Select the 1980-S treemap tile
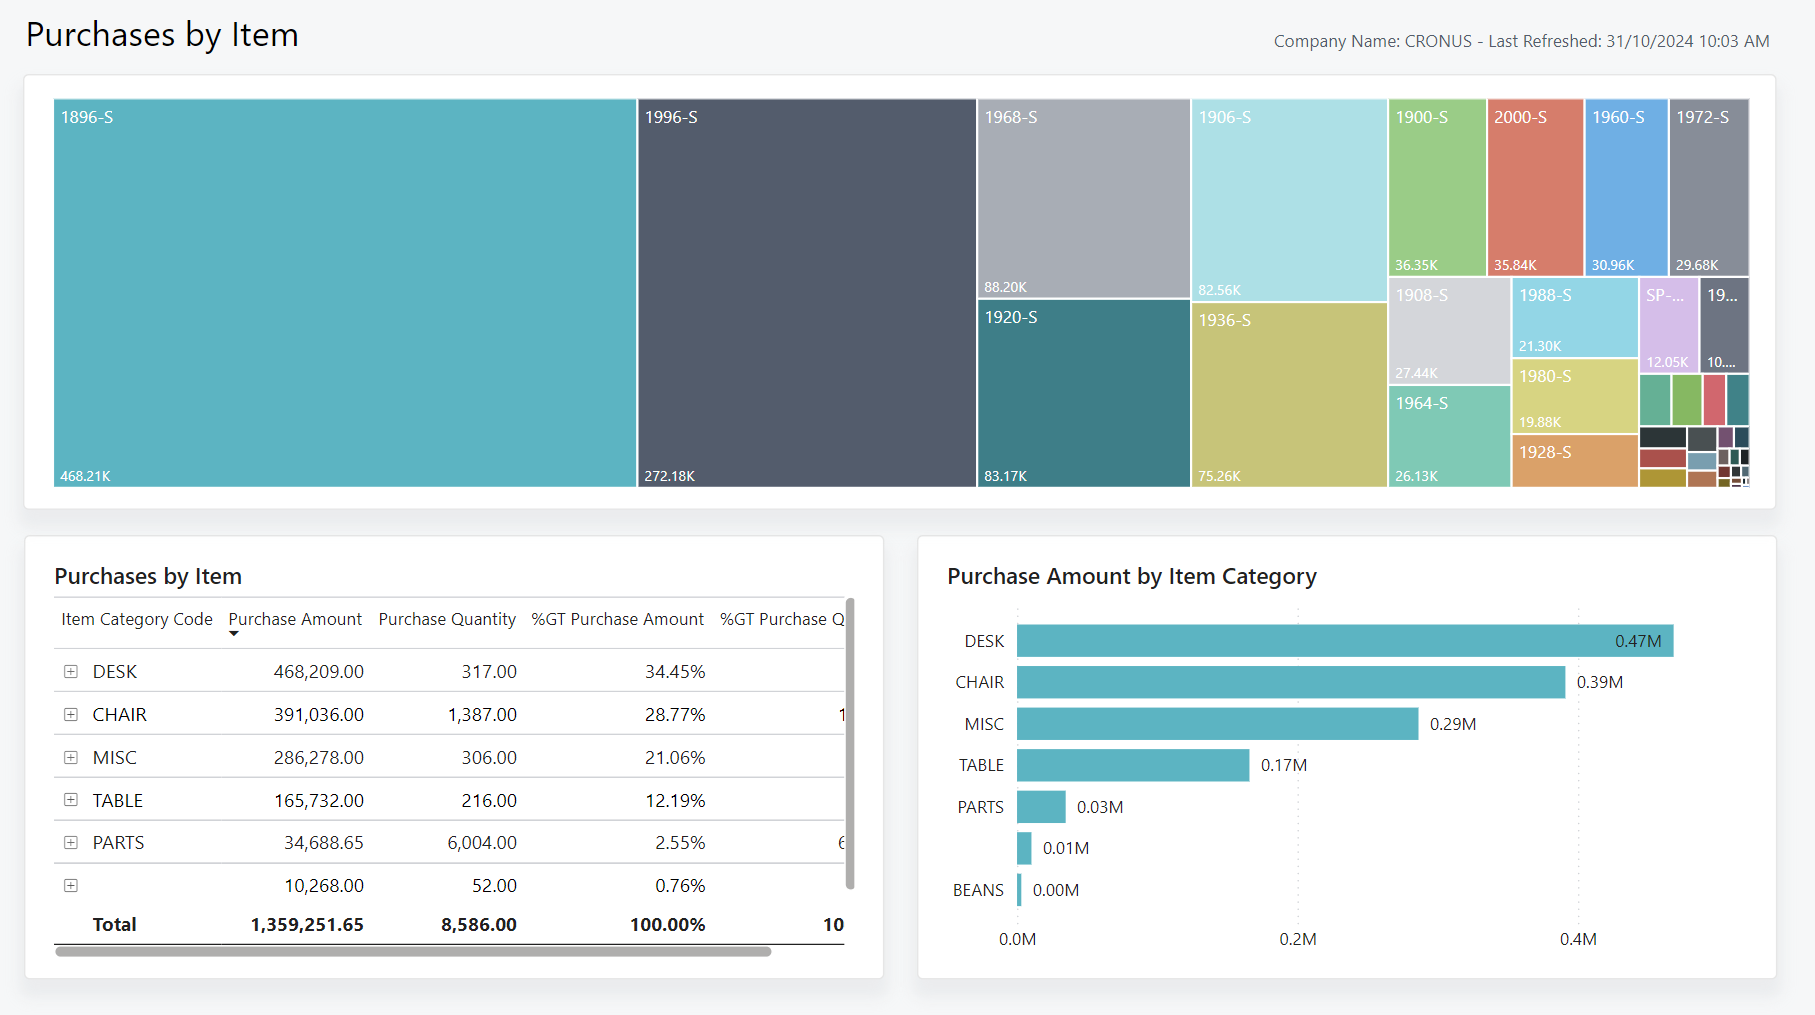 [1574, 396]
